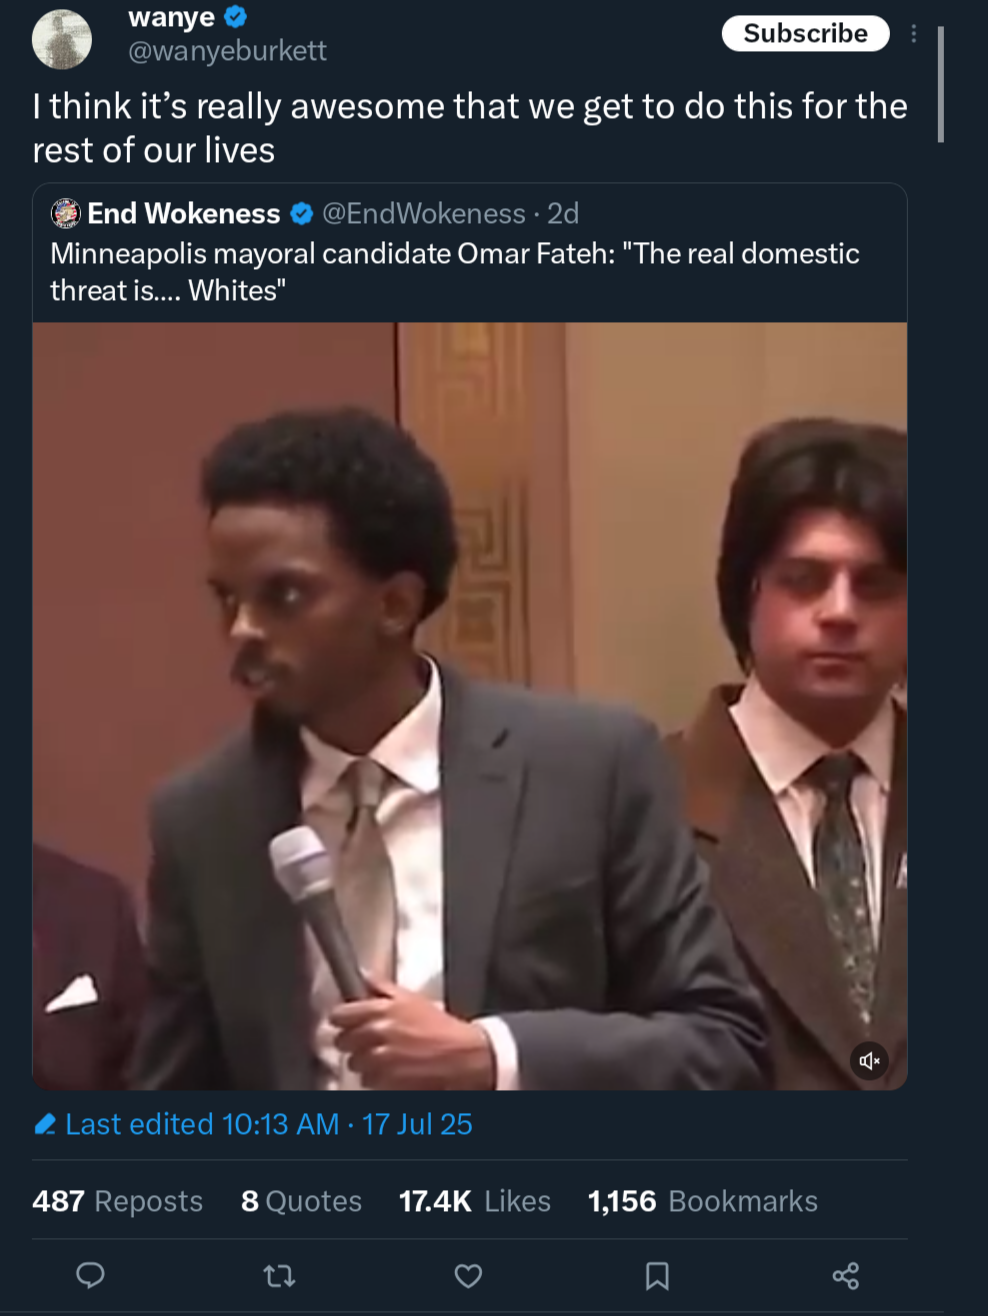This screenshot has height=1316, width=988.
Task: Open the three-dot more options menu
Action: [913, 34]
